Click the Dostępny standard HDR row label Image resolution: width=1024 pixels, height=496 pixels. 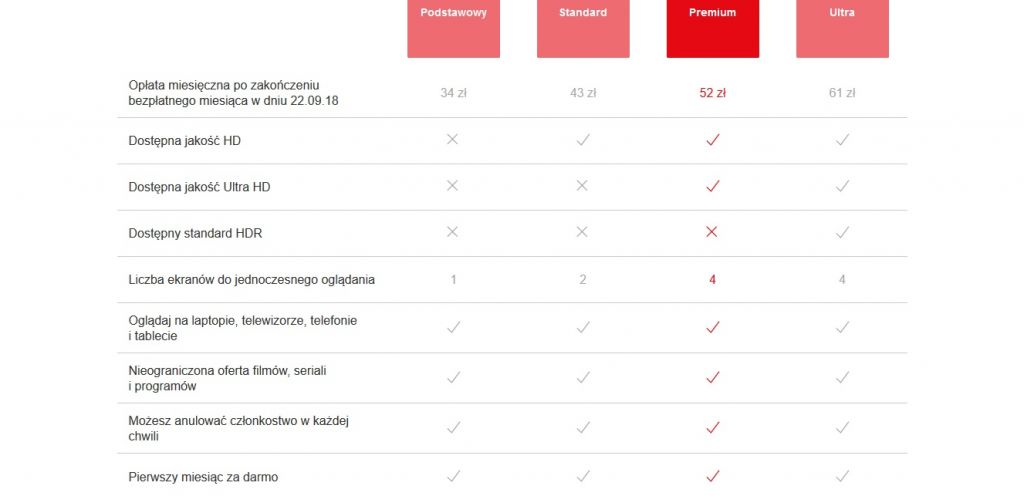tap(196, 233)
